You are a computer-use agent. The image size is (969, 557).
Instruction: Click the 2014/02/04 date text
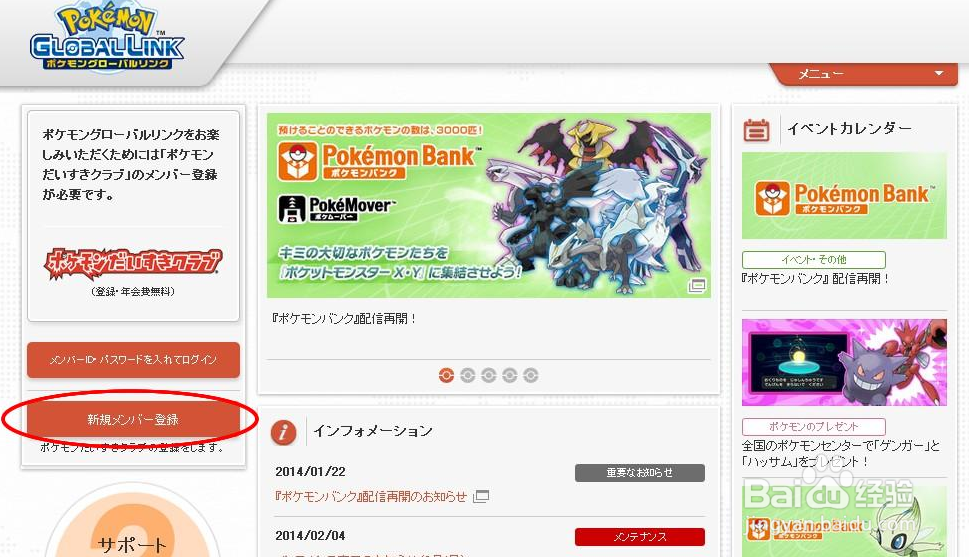(x=310, y=535)
